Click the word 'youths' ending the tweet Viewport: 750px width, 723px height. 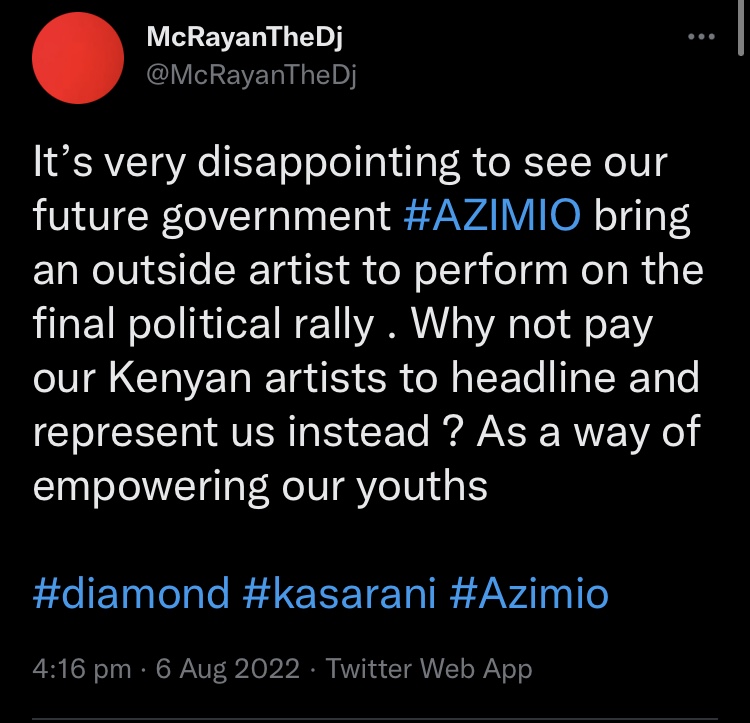pos(421,487)
